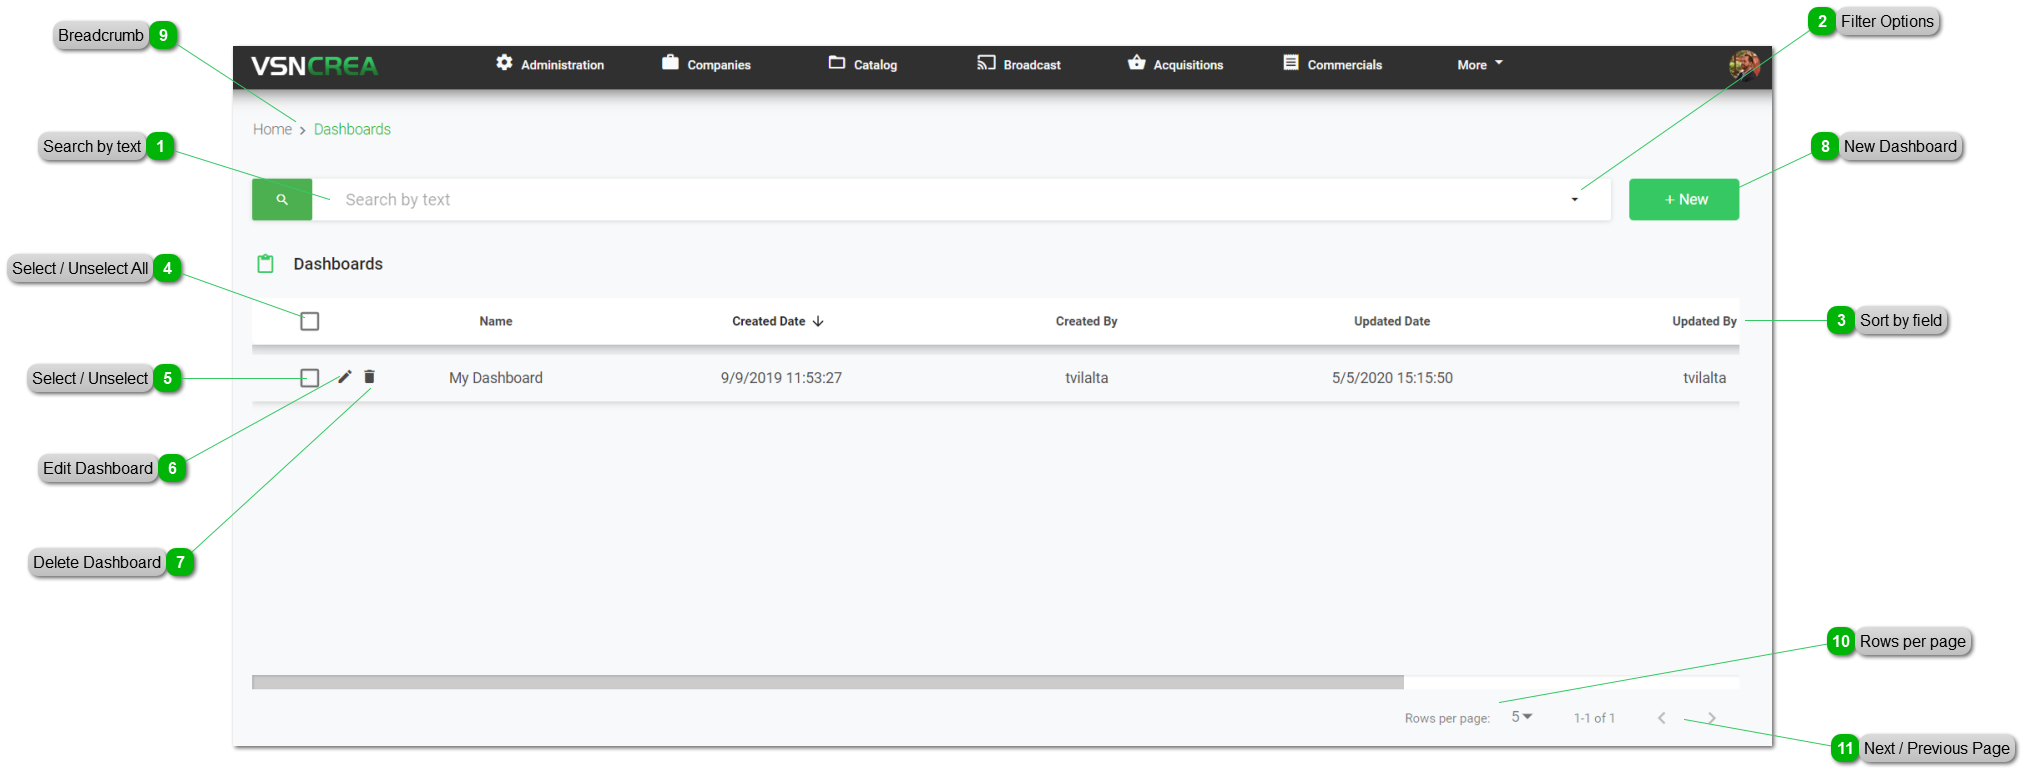Open the Administration menu
The image size is (2026, 773).
click(x=550, y=65)
